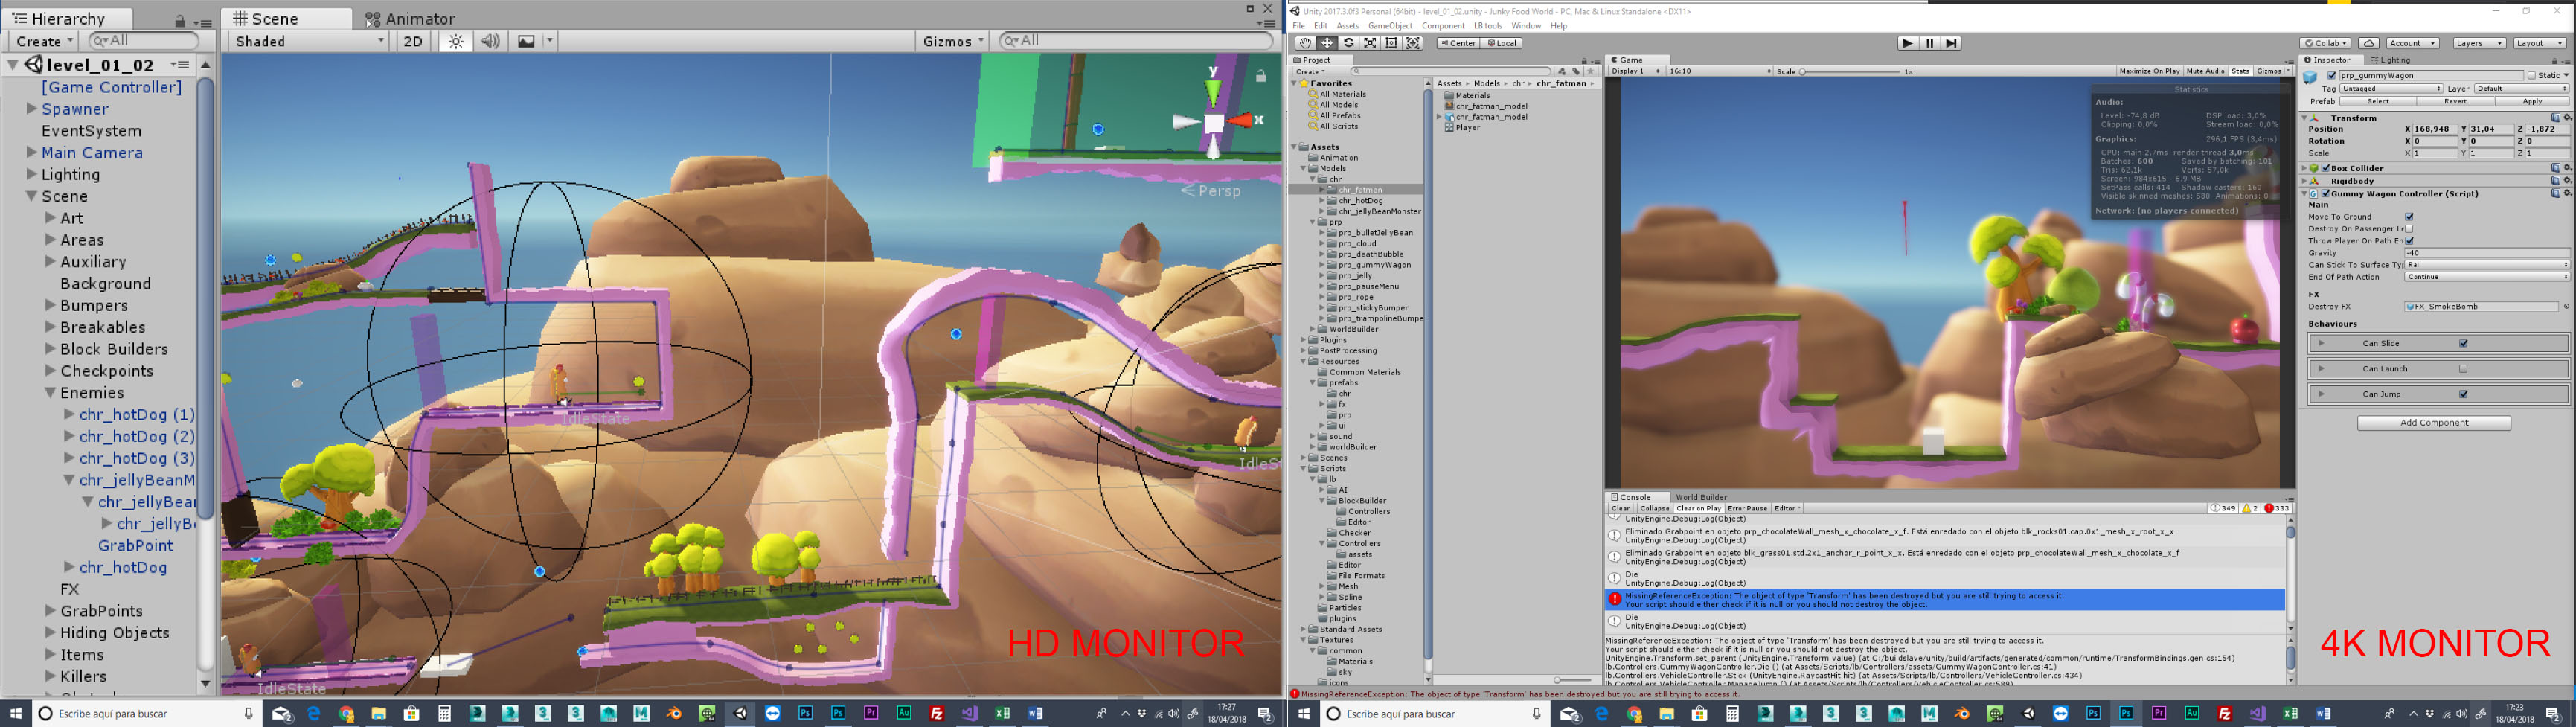Click the Project search by label tag icon
The width and height of the screenshot is (2576, 727).
pos(1576,71)
